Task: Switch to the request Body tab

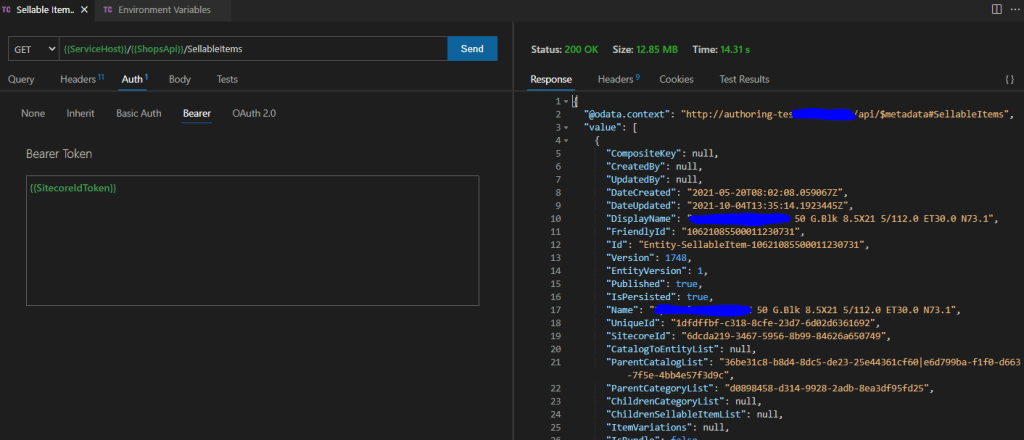Action: pos(180,79)
